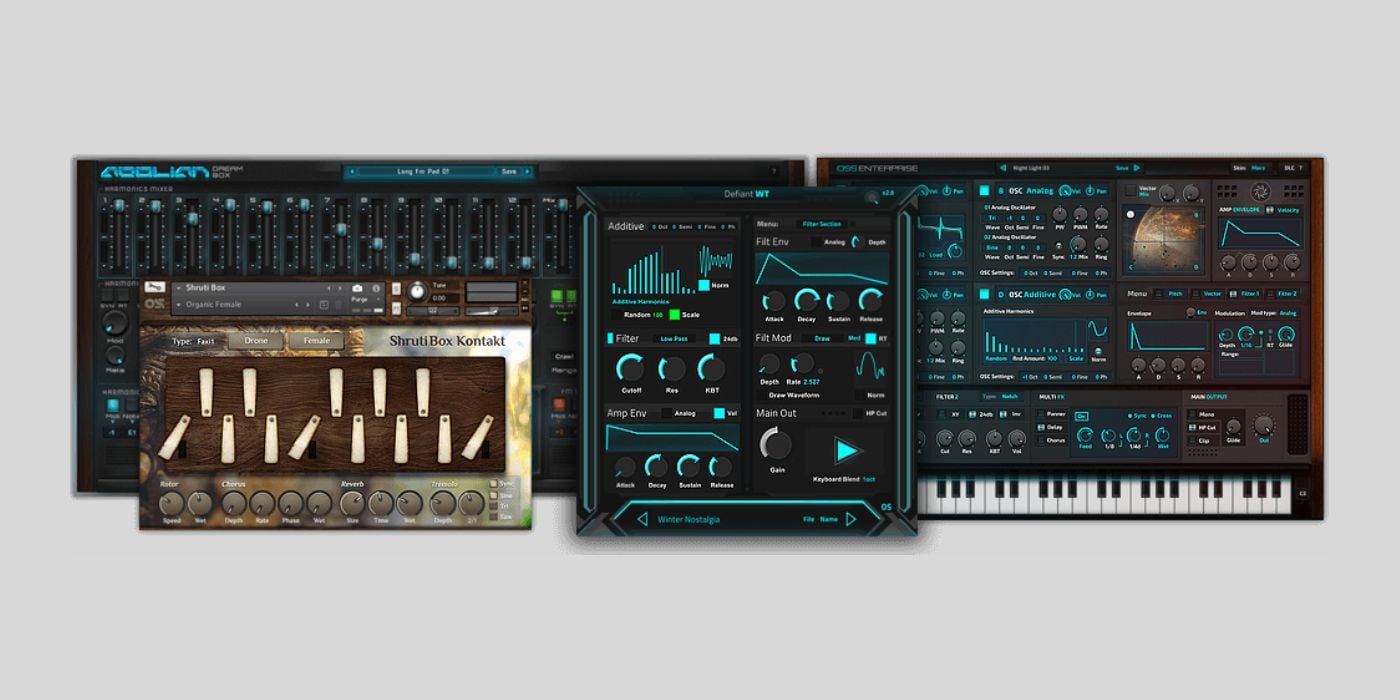Image resolution: width=1400 pixels, height=700 pixels.
Task: Click the Female button in Shruti Box
Action: tap(316, 341)
